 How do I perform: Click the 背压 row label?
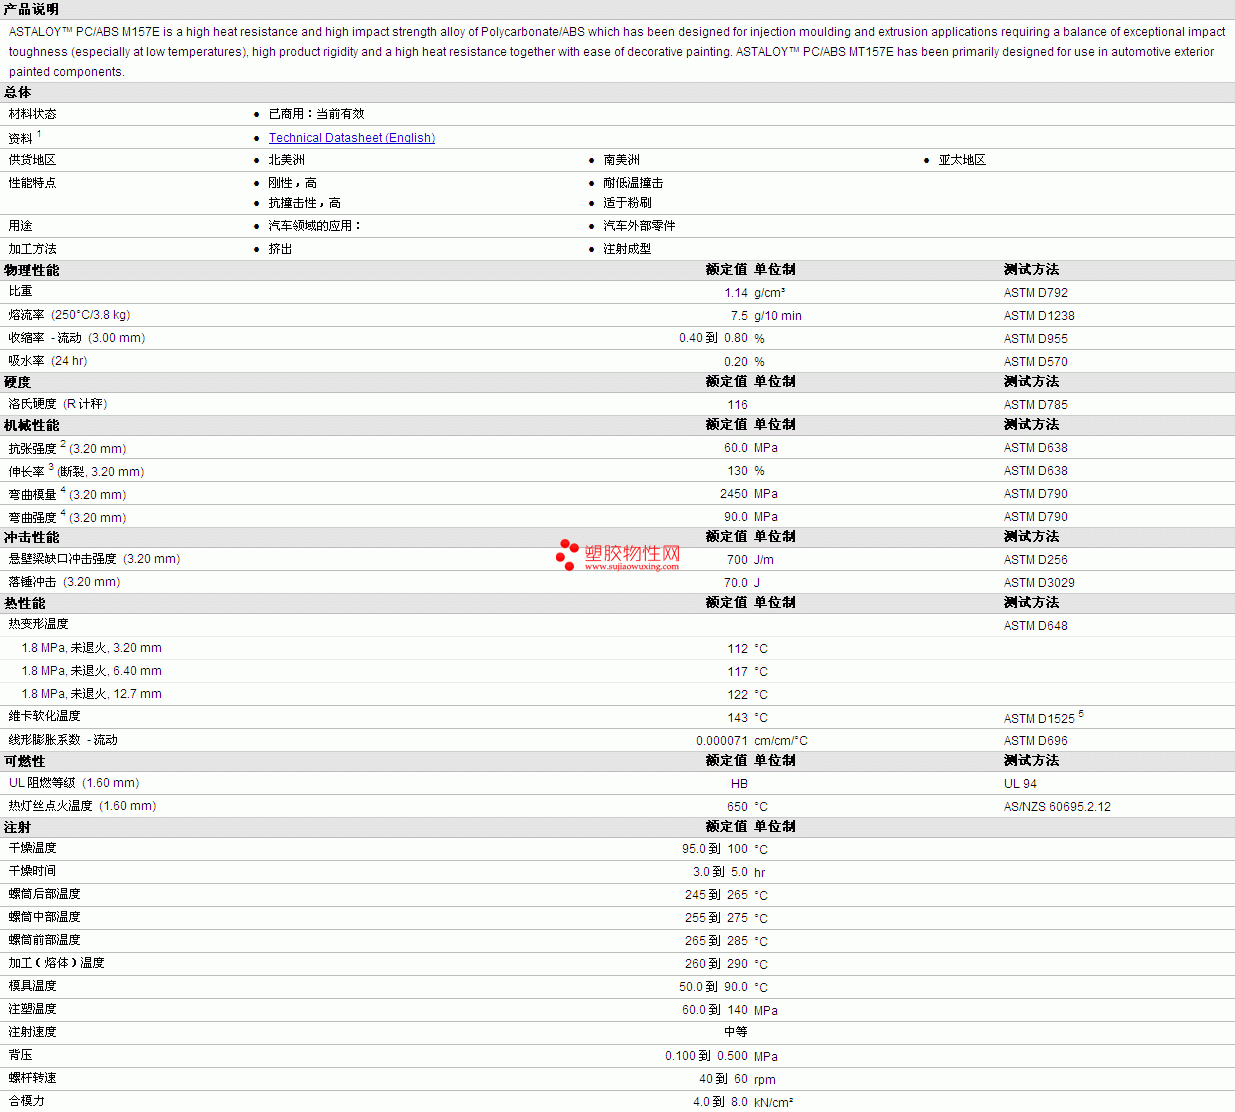point(20,1055)
